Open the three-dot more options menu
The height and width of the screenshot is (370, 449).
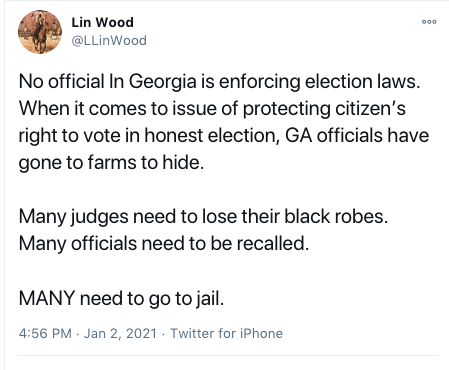[429, 22]
